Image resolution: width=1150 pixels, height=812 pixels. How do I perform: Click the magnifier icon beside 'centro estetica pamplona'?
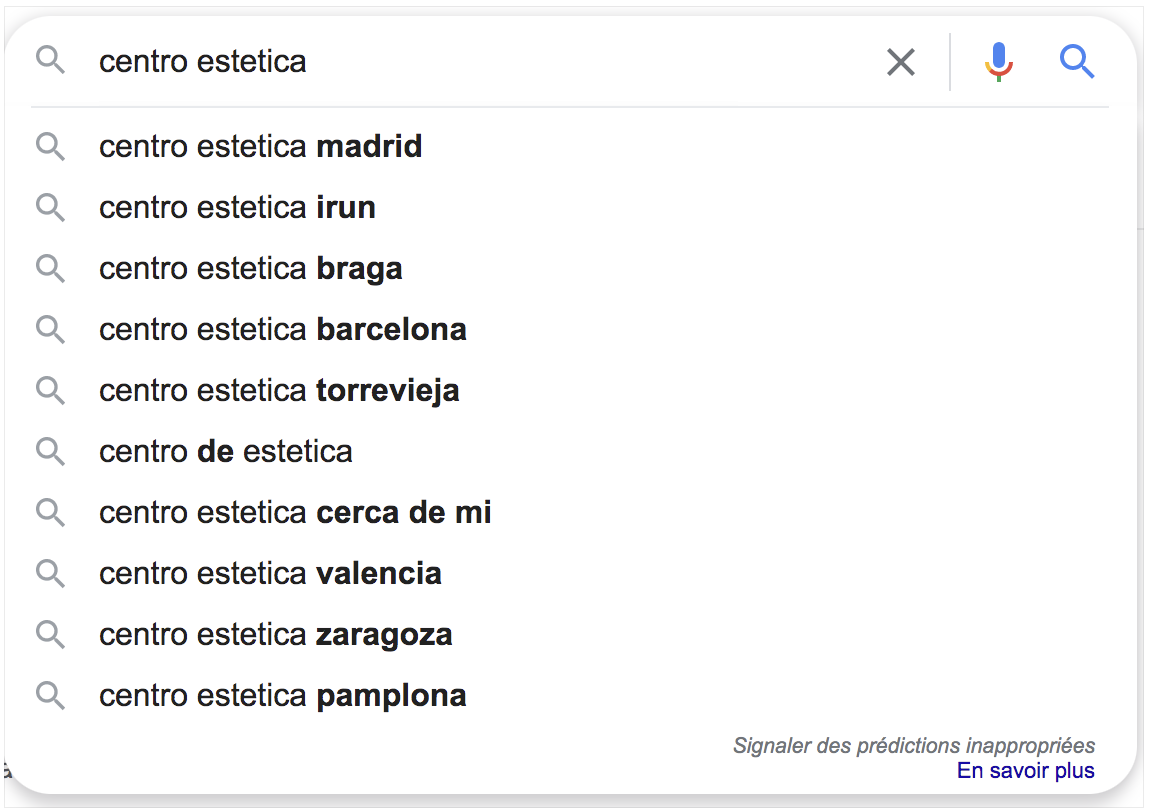click(x=51, y=695)
